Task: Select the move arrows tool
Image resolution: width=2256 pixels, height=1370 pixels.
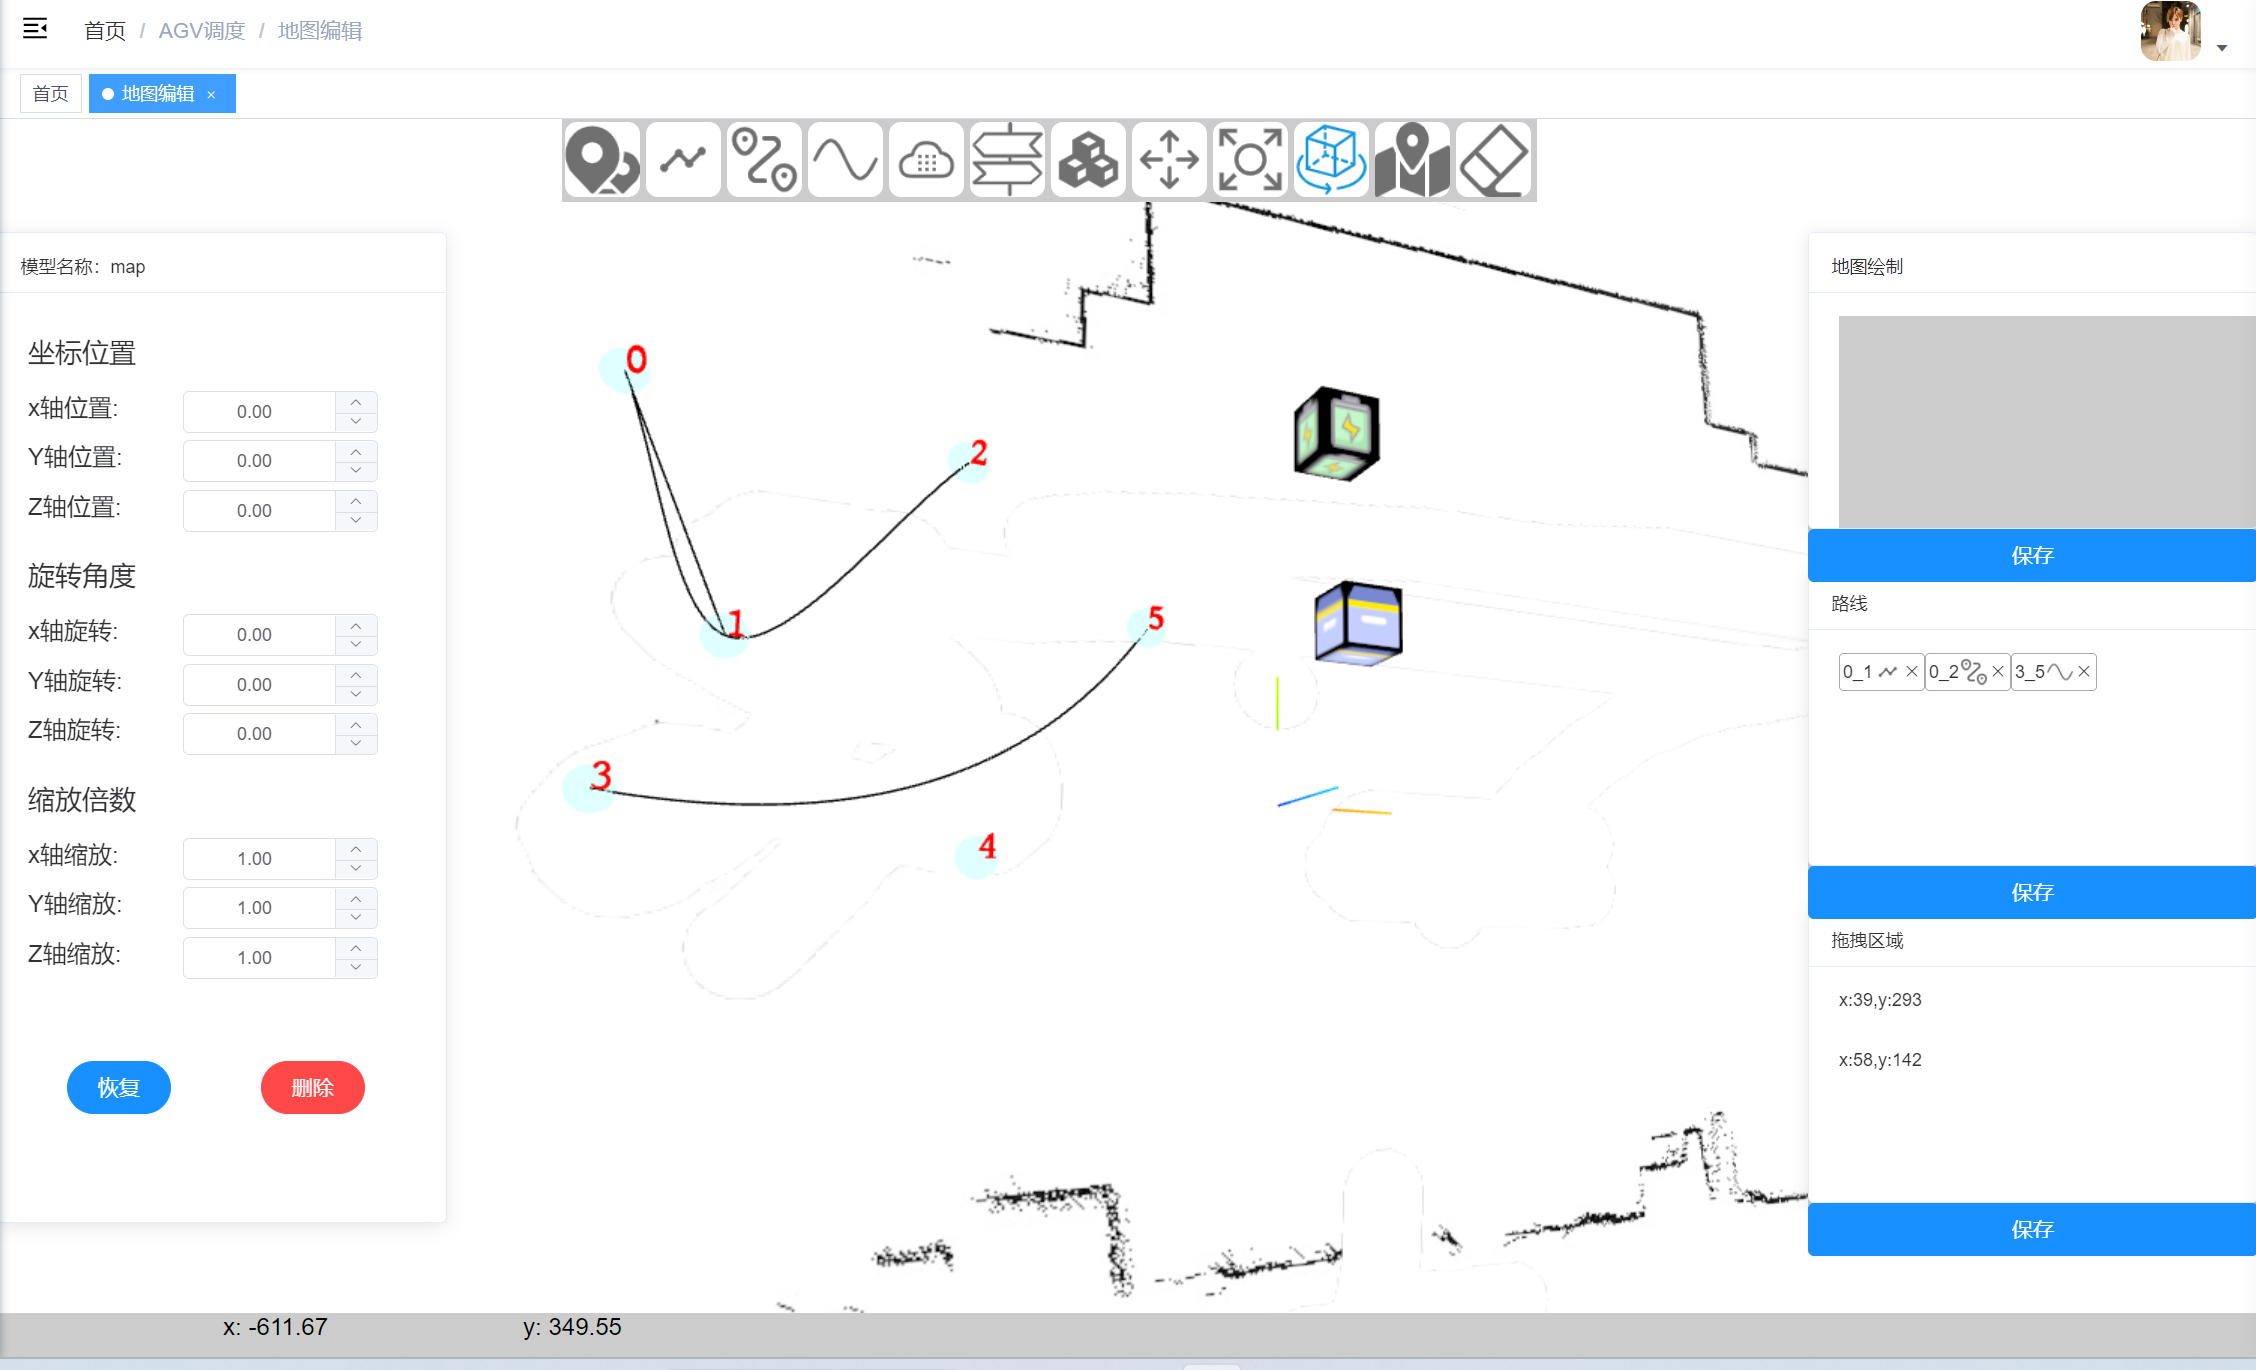Action: [x=1169, y=160]
